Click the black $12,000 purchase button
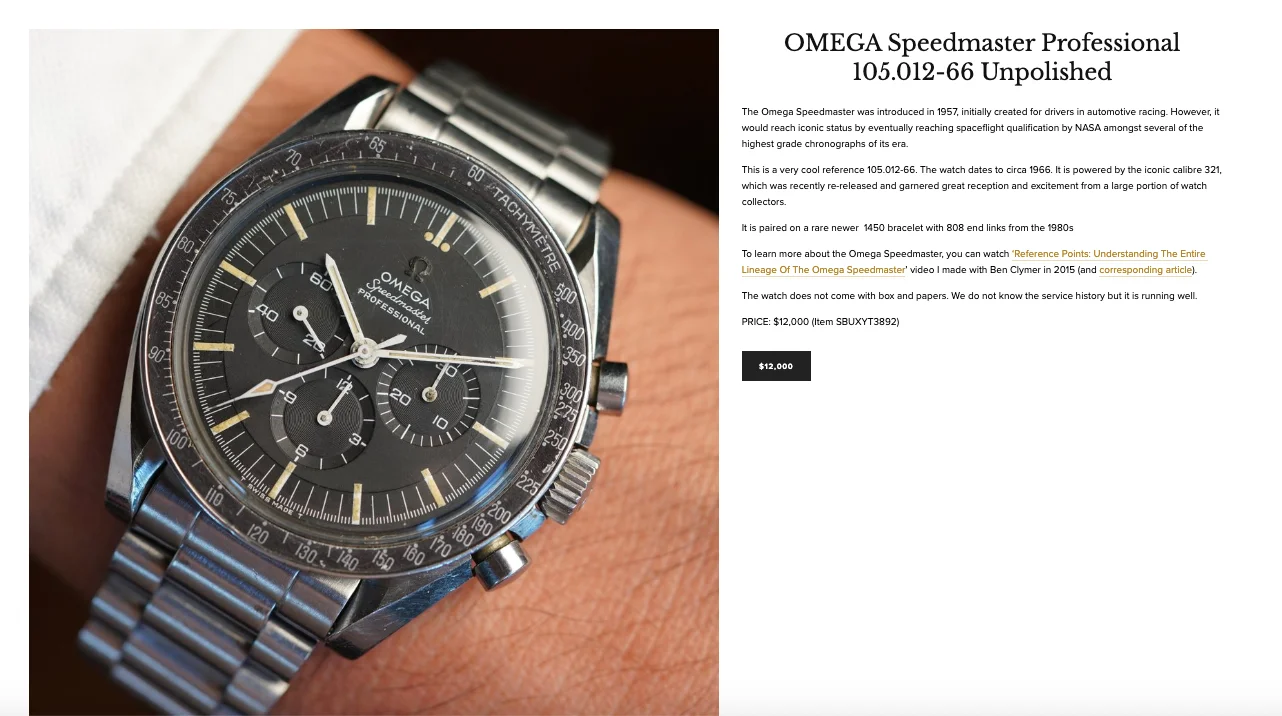Viewport: 1282px width, 716px height. pyautogui.click(x=776, y=366)
